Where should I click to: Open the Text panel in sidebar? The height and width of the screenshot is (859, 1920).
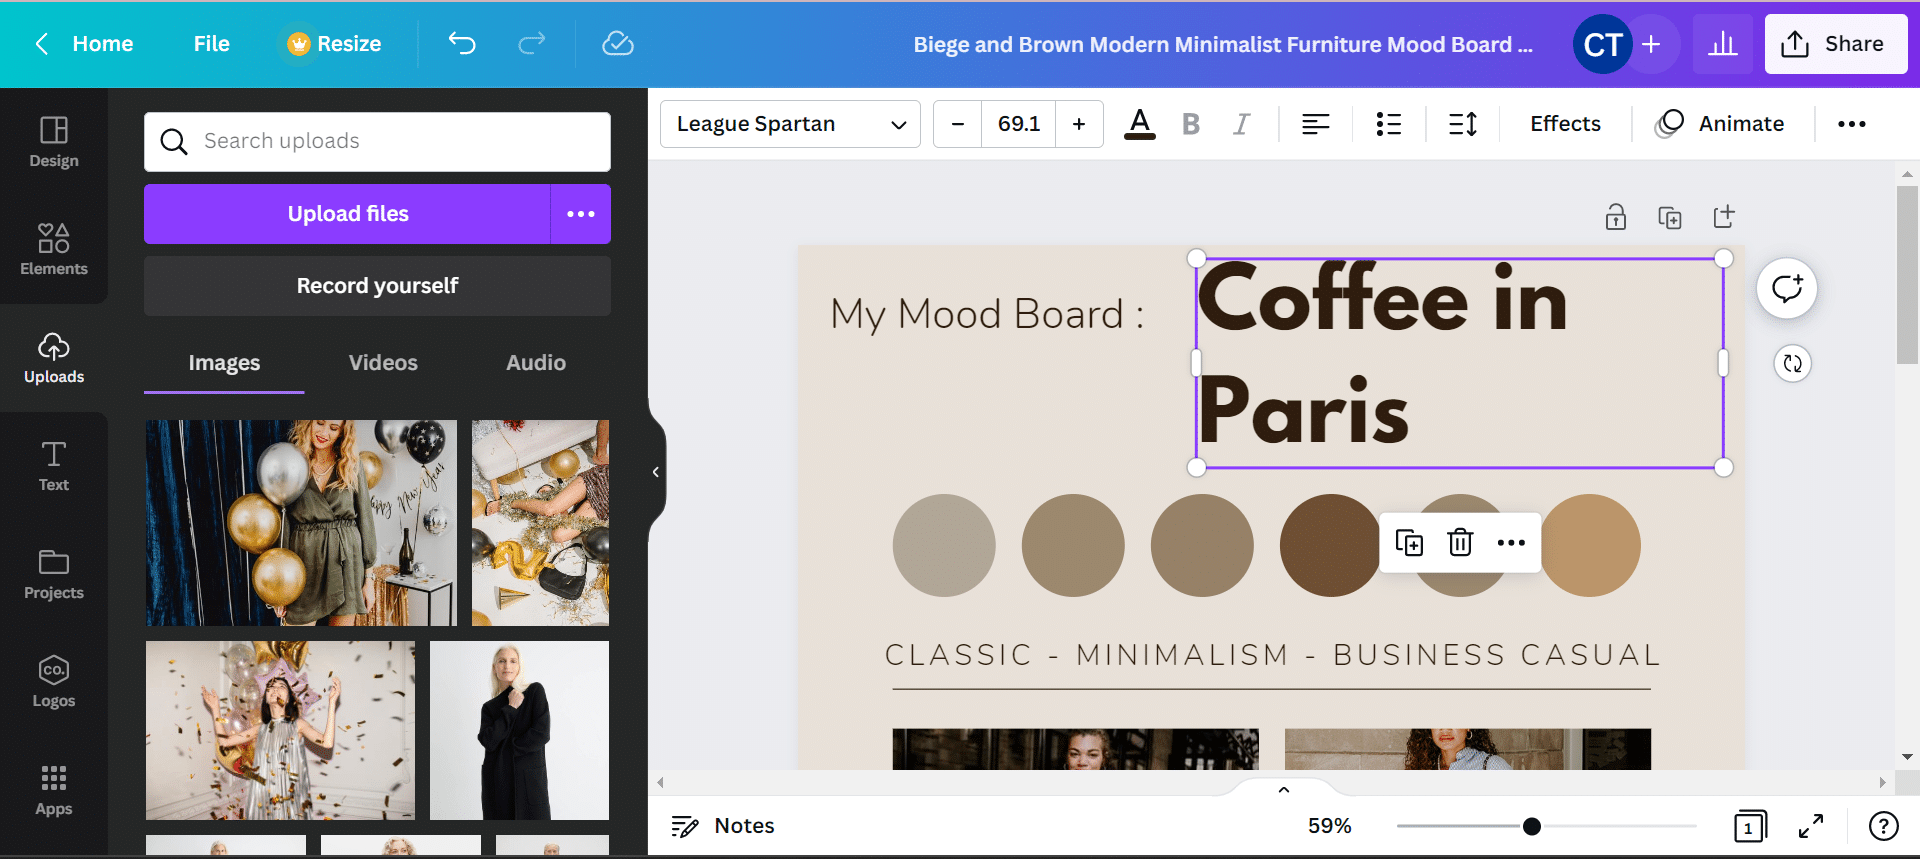pos(54,466)
